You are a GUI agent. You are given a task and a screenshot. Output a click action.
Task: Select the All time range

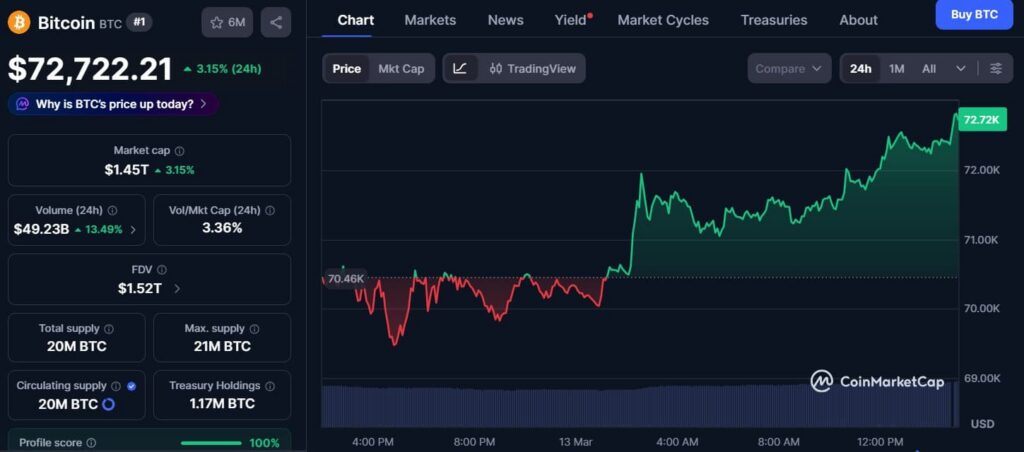[929, 69]
